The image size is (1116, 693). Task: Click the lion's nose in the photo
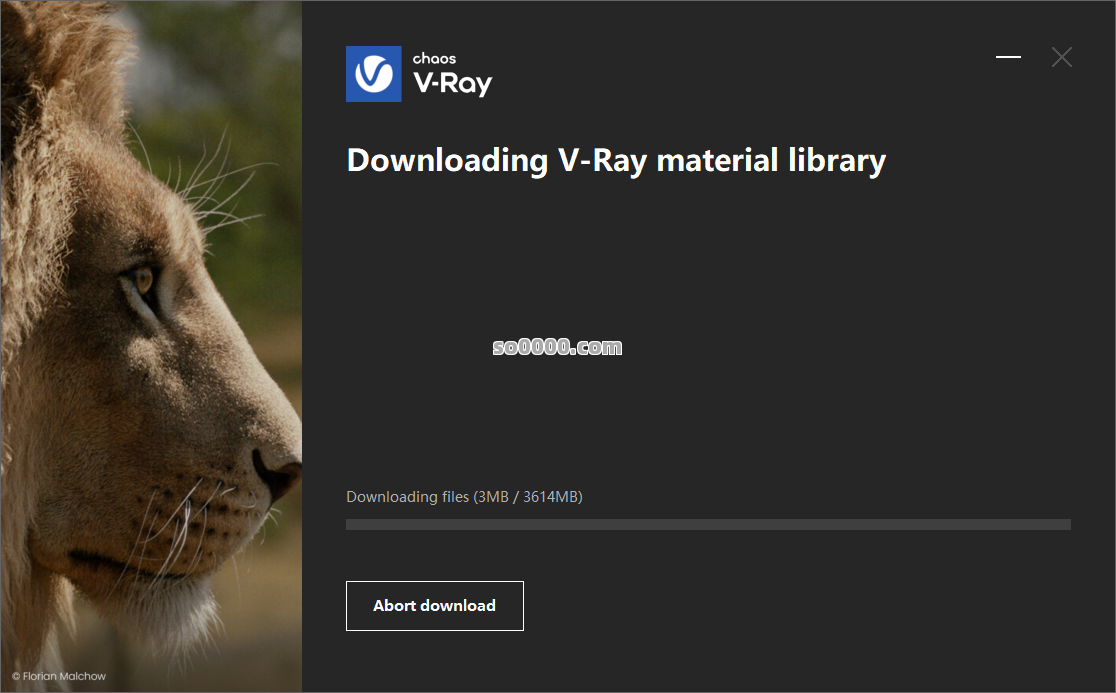279,470
